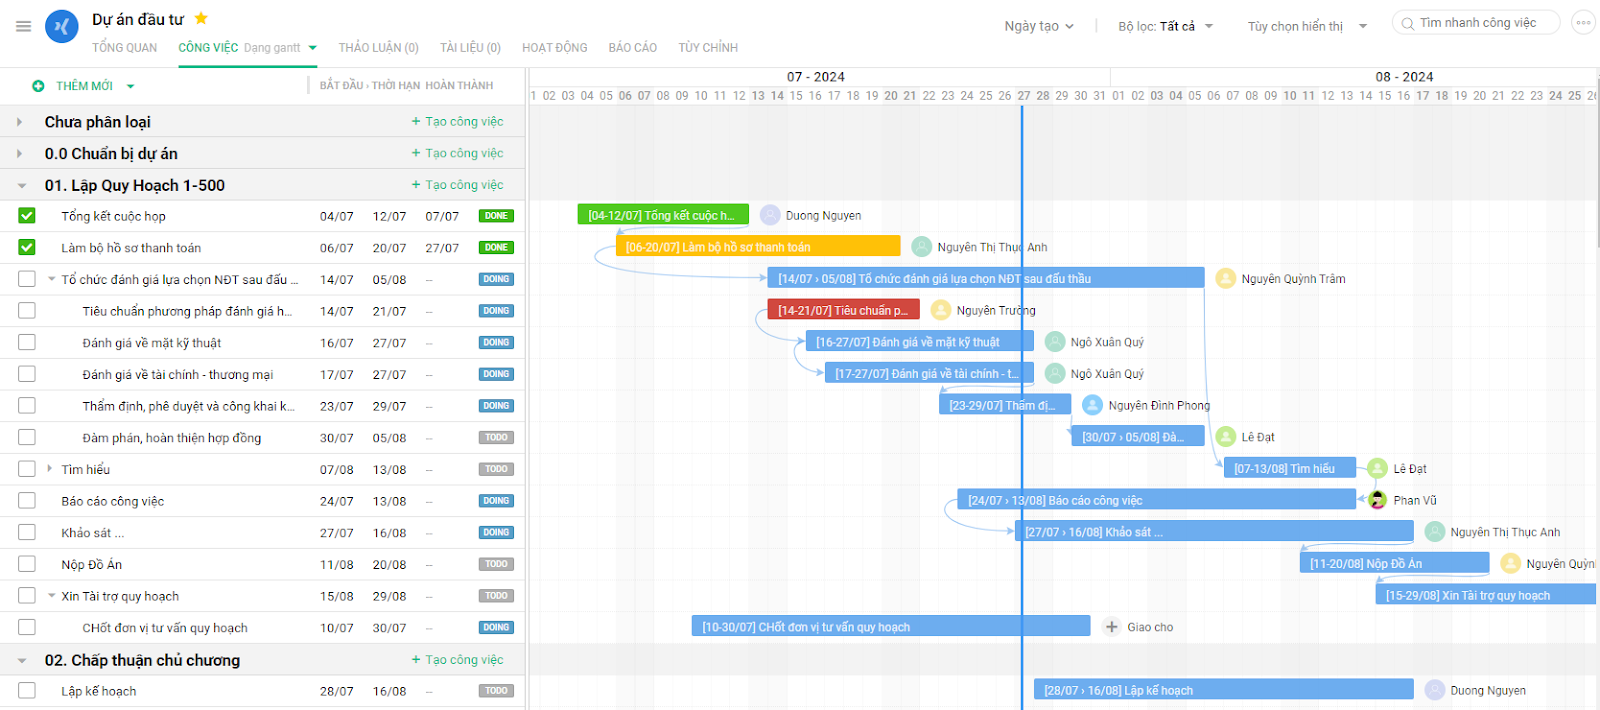Screen dimensions: 1600x710
Task: Expand the 0.0 Chuẩn bị dự án group
Action: tap(20, 154)
